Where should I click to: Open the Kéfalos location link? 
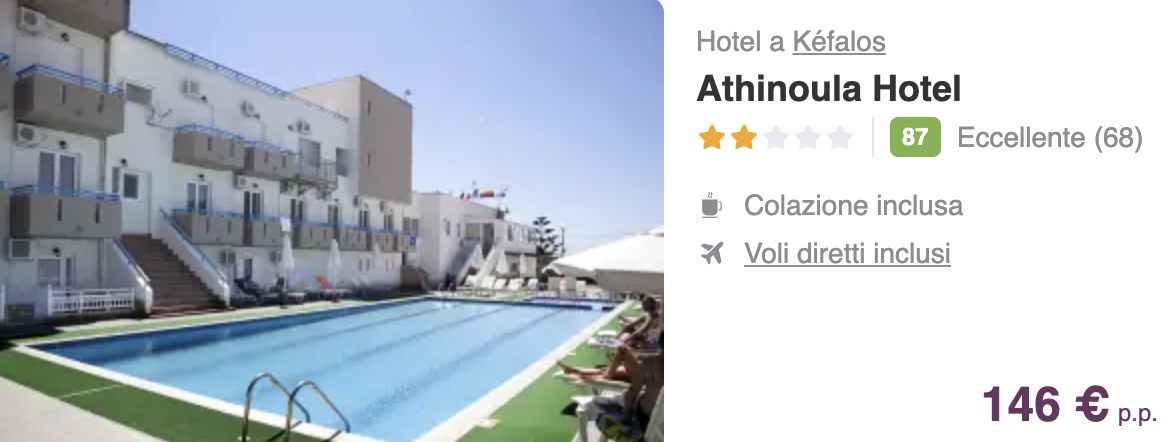(x=839, y=42)
